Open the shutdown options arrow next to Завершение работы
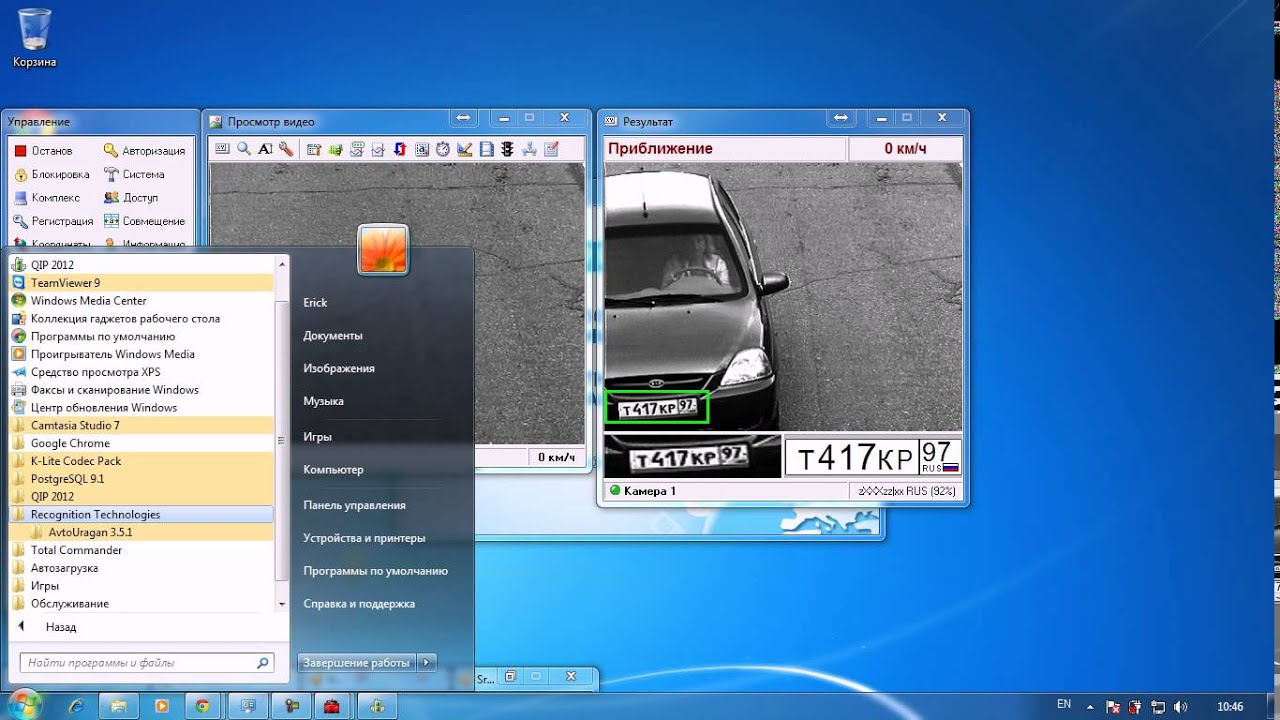The image size is (1280, 720). (x=427, y=663)
